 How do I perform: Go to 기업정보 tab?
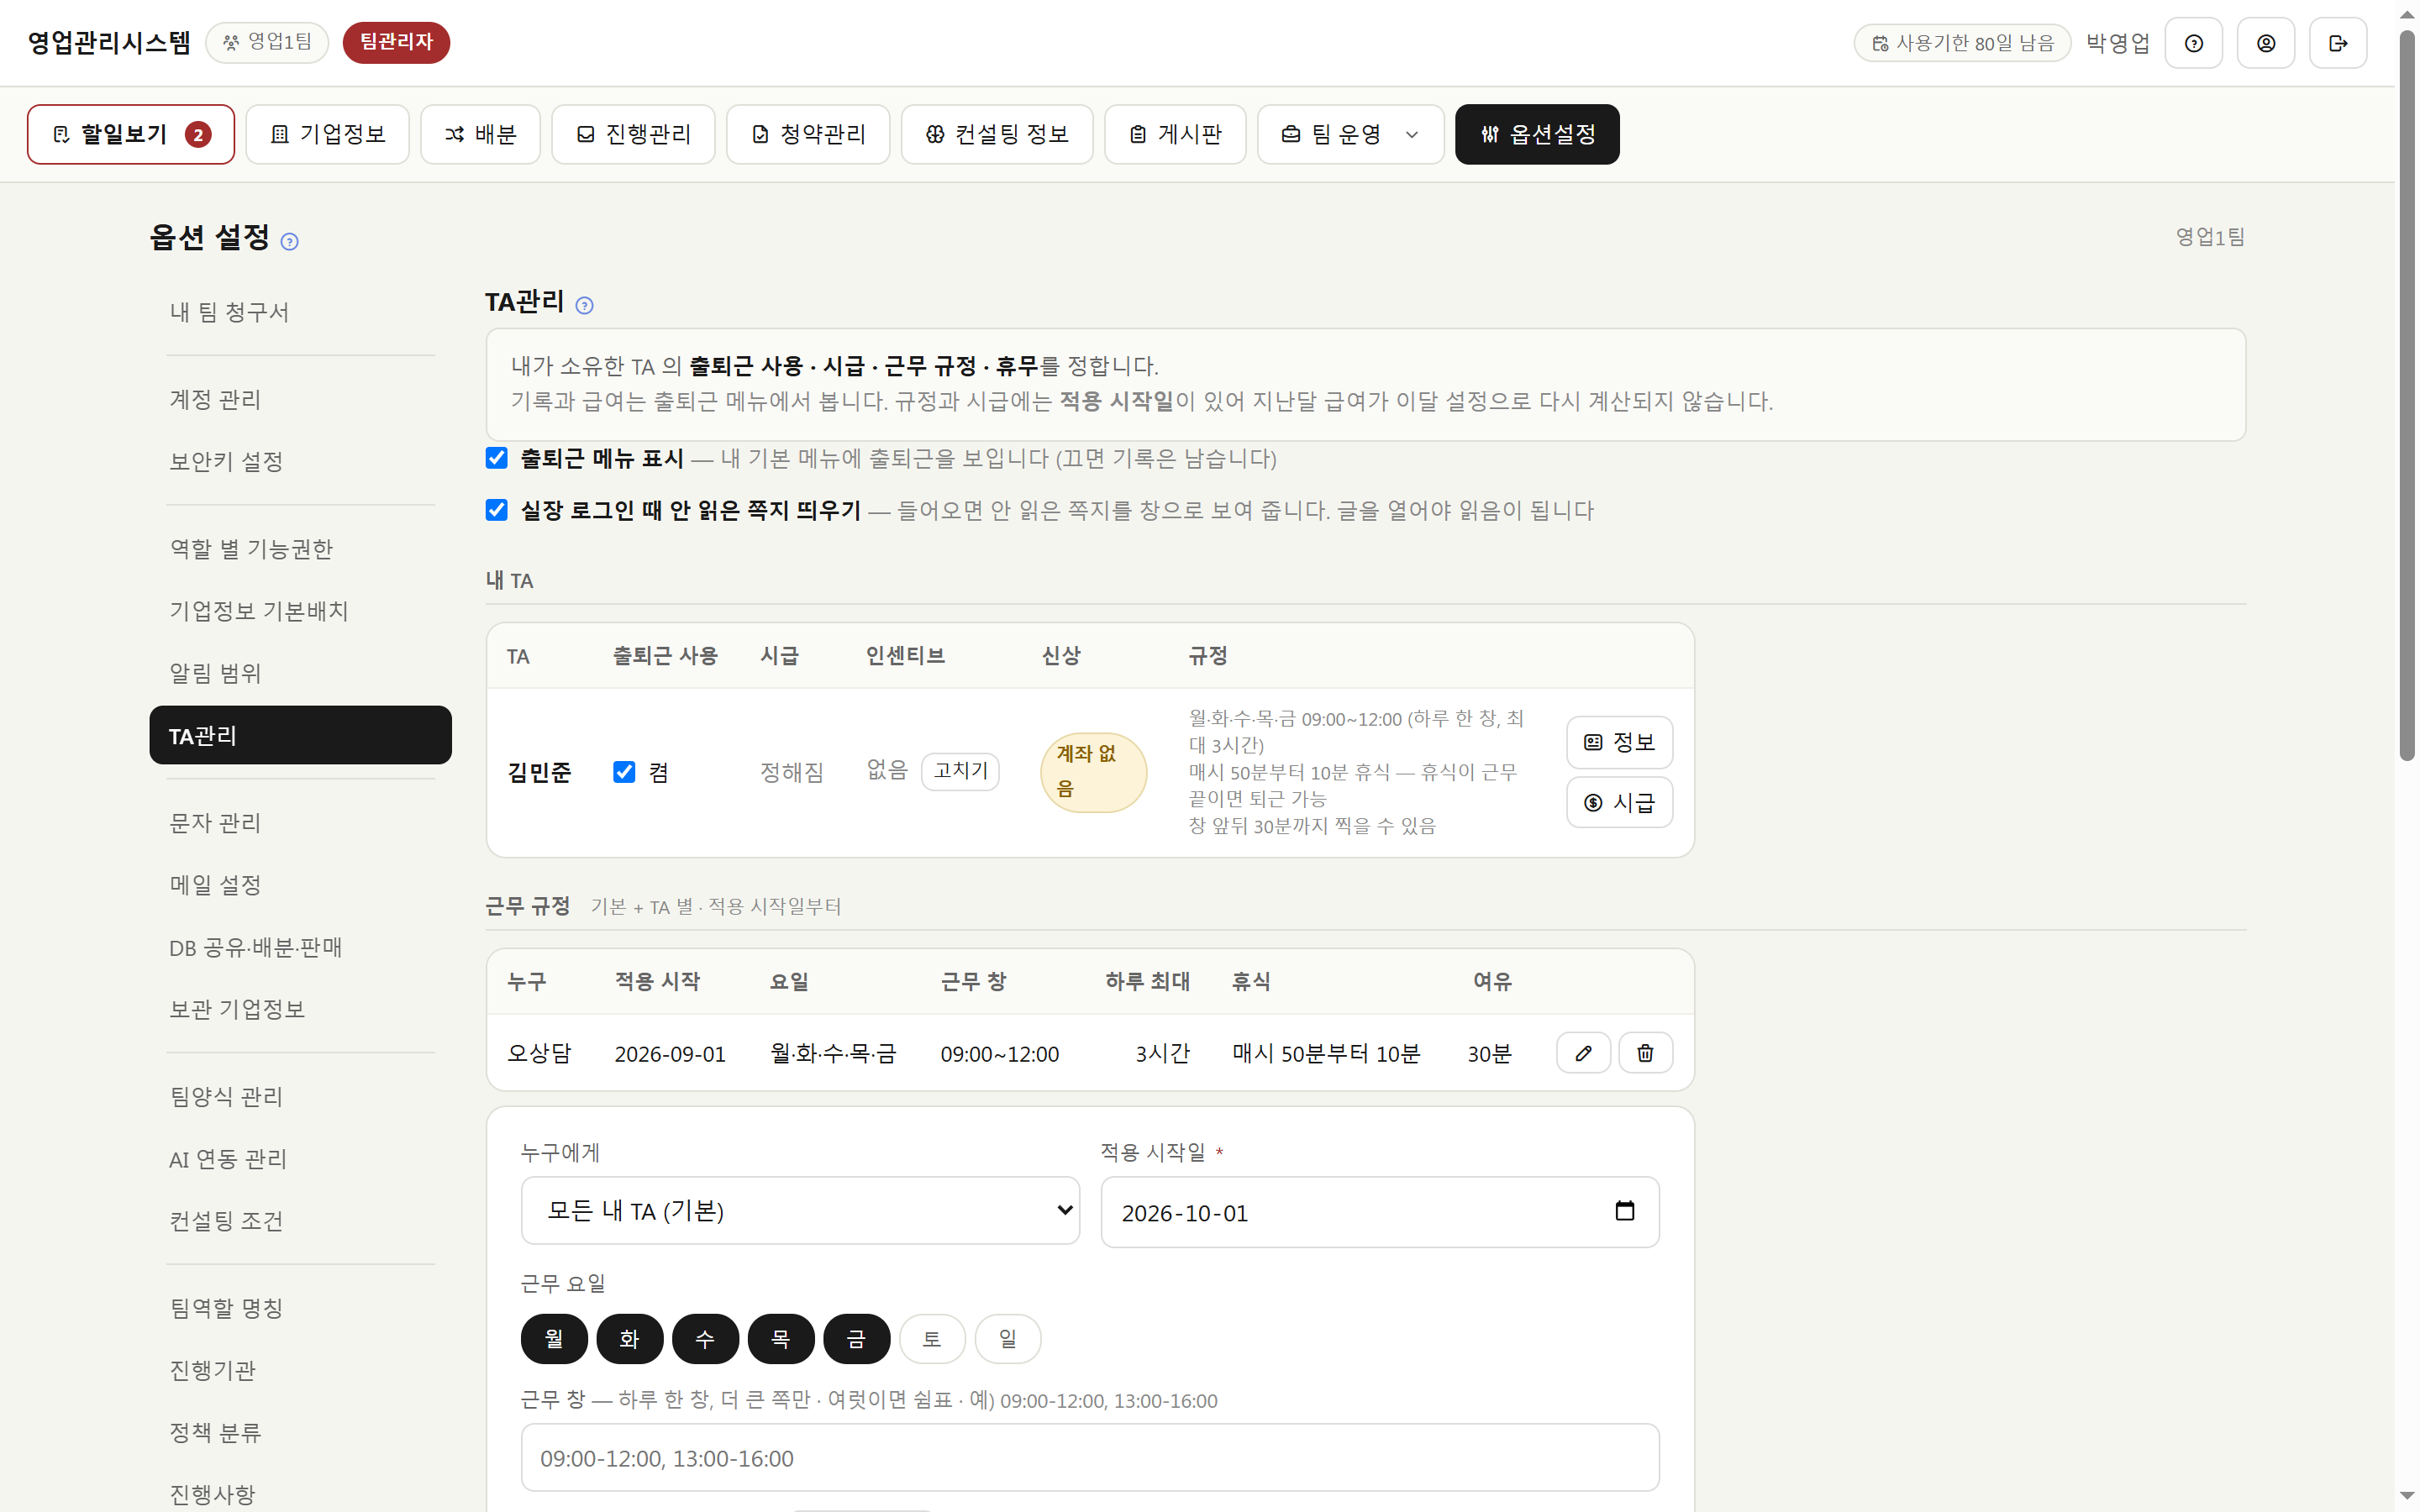point(328,134)
